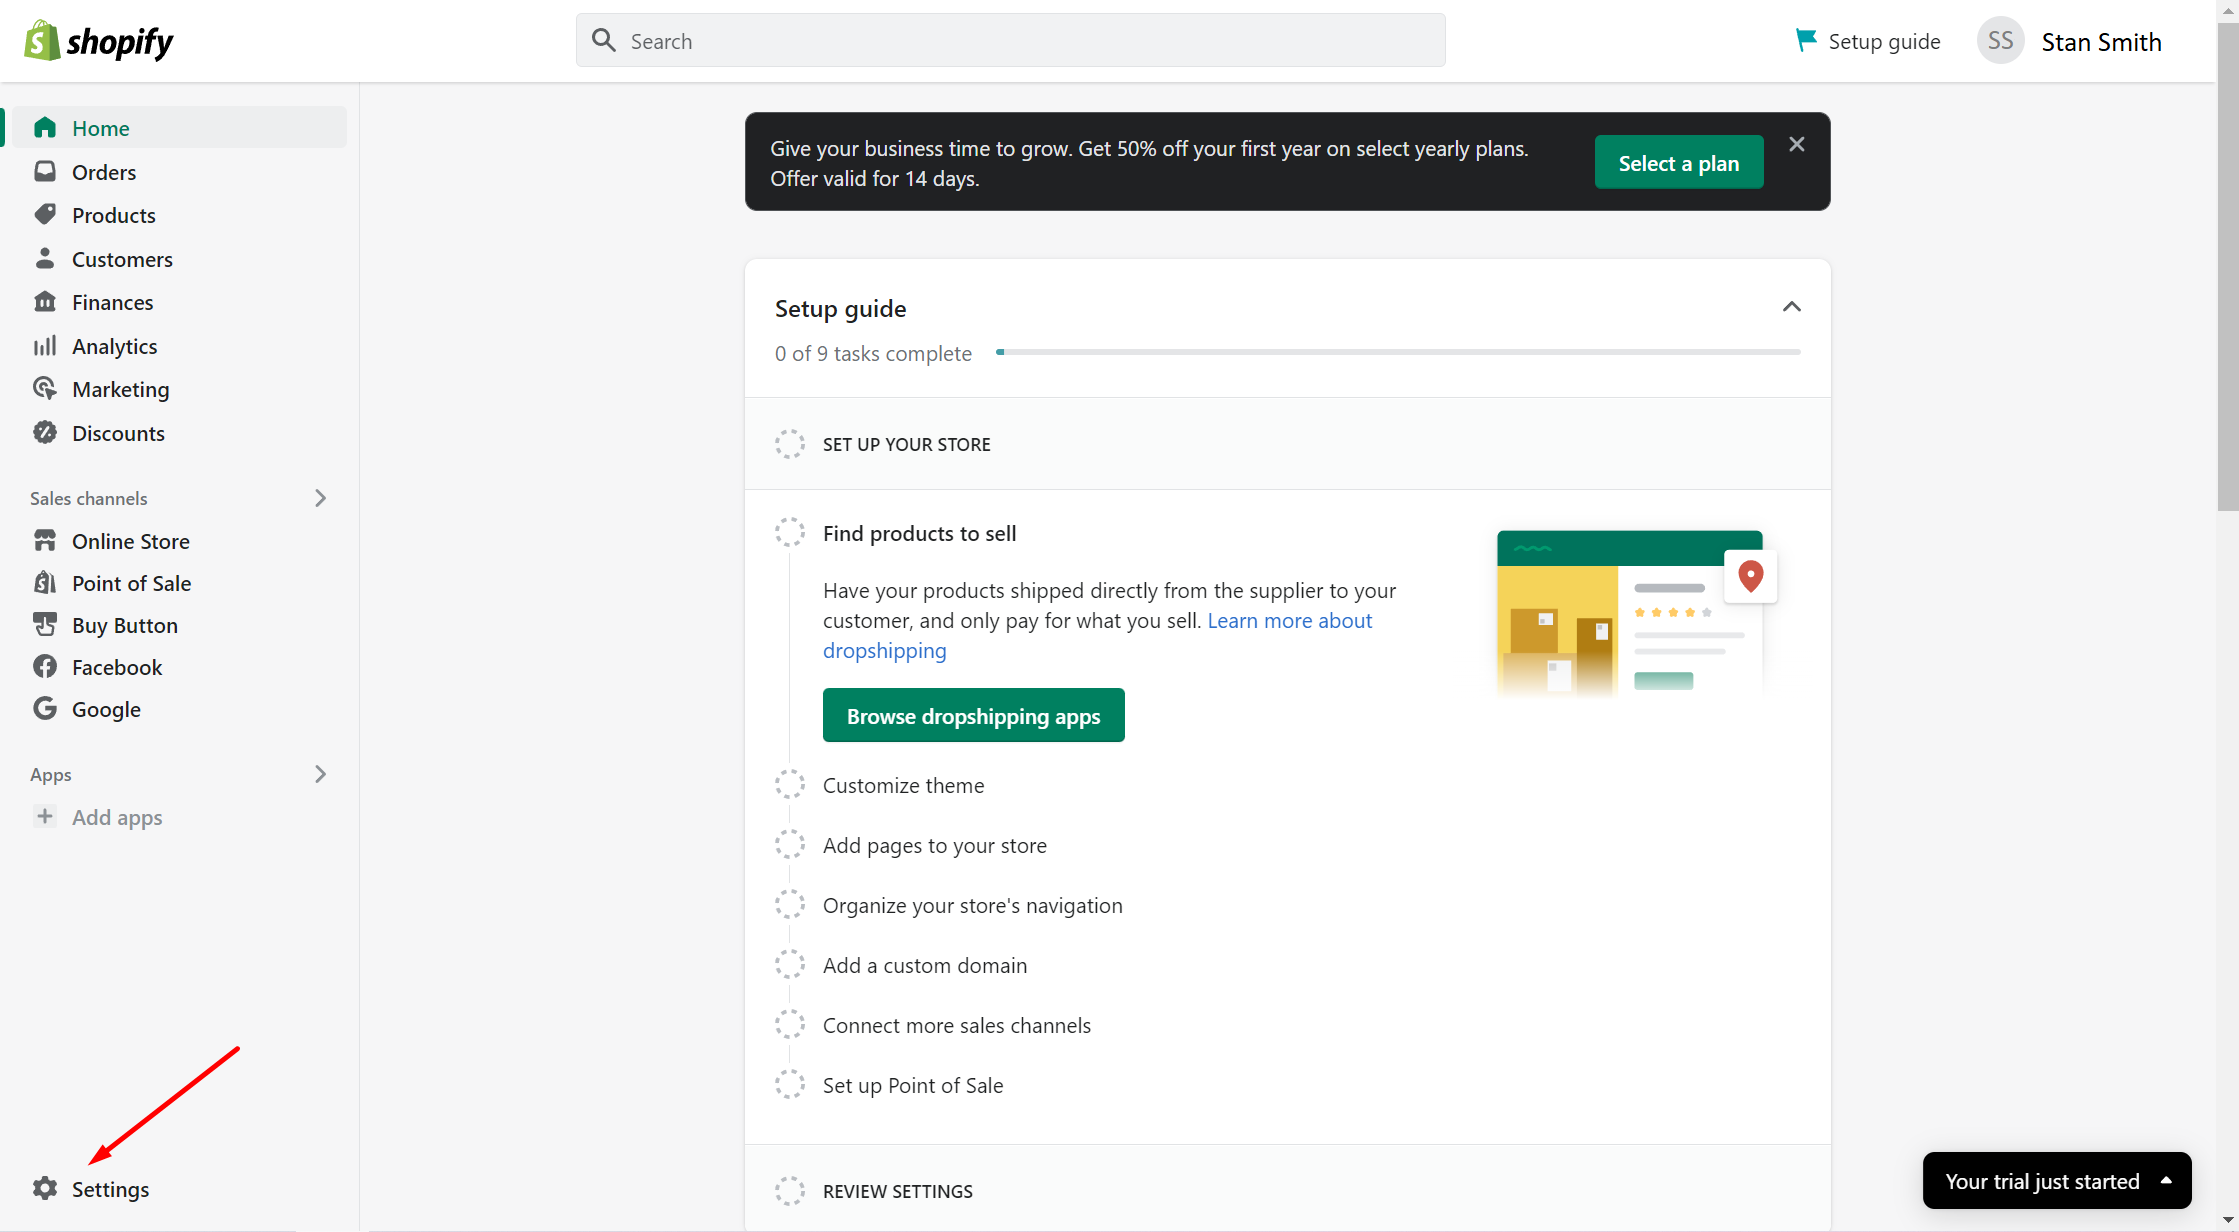The height and width of the screenshot is (1232, 2239).
Task: Click the Marketing target icon
Action: (45, 389)
